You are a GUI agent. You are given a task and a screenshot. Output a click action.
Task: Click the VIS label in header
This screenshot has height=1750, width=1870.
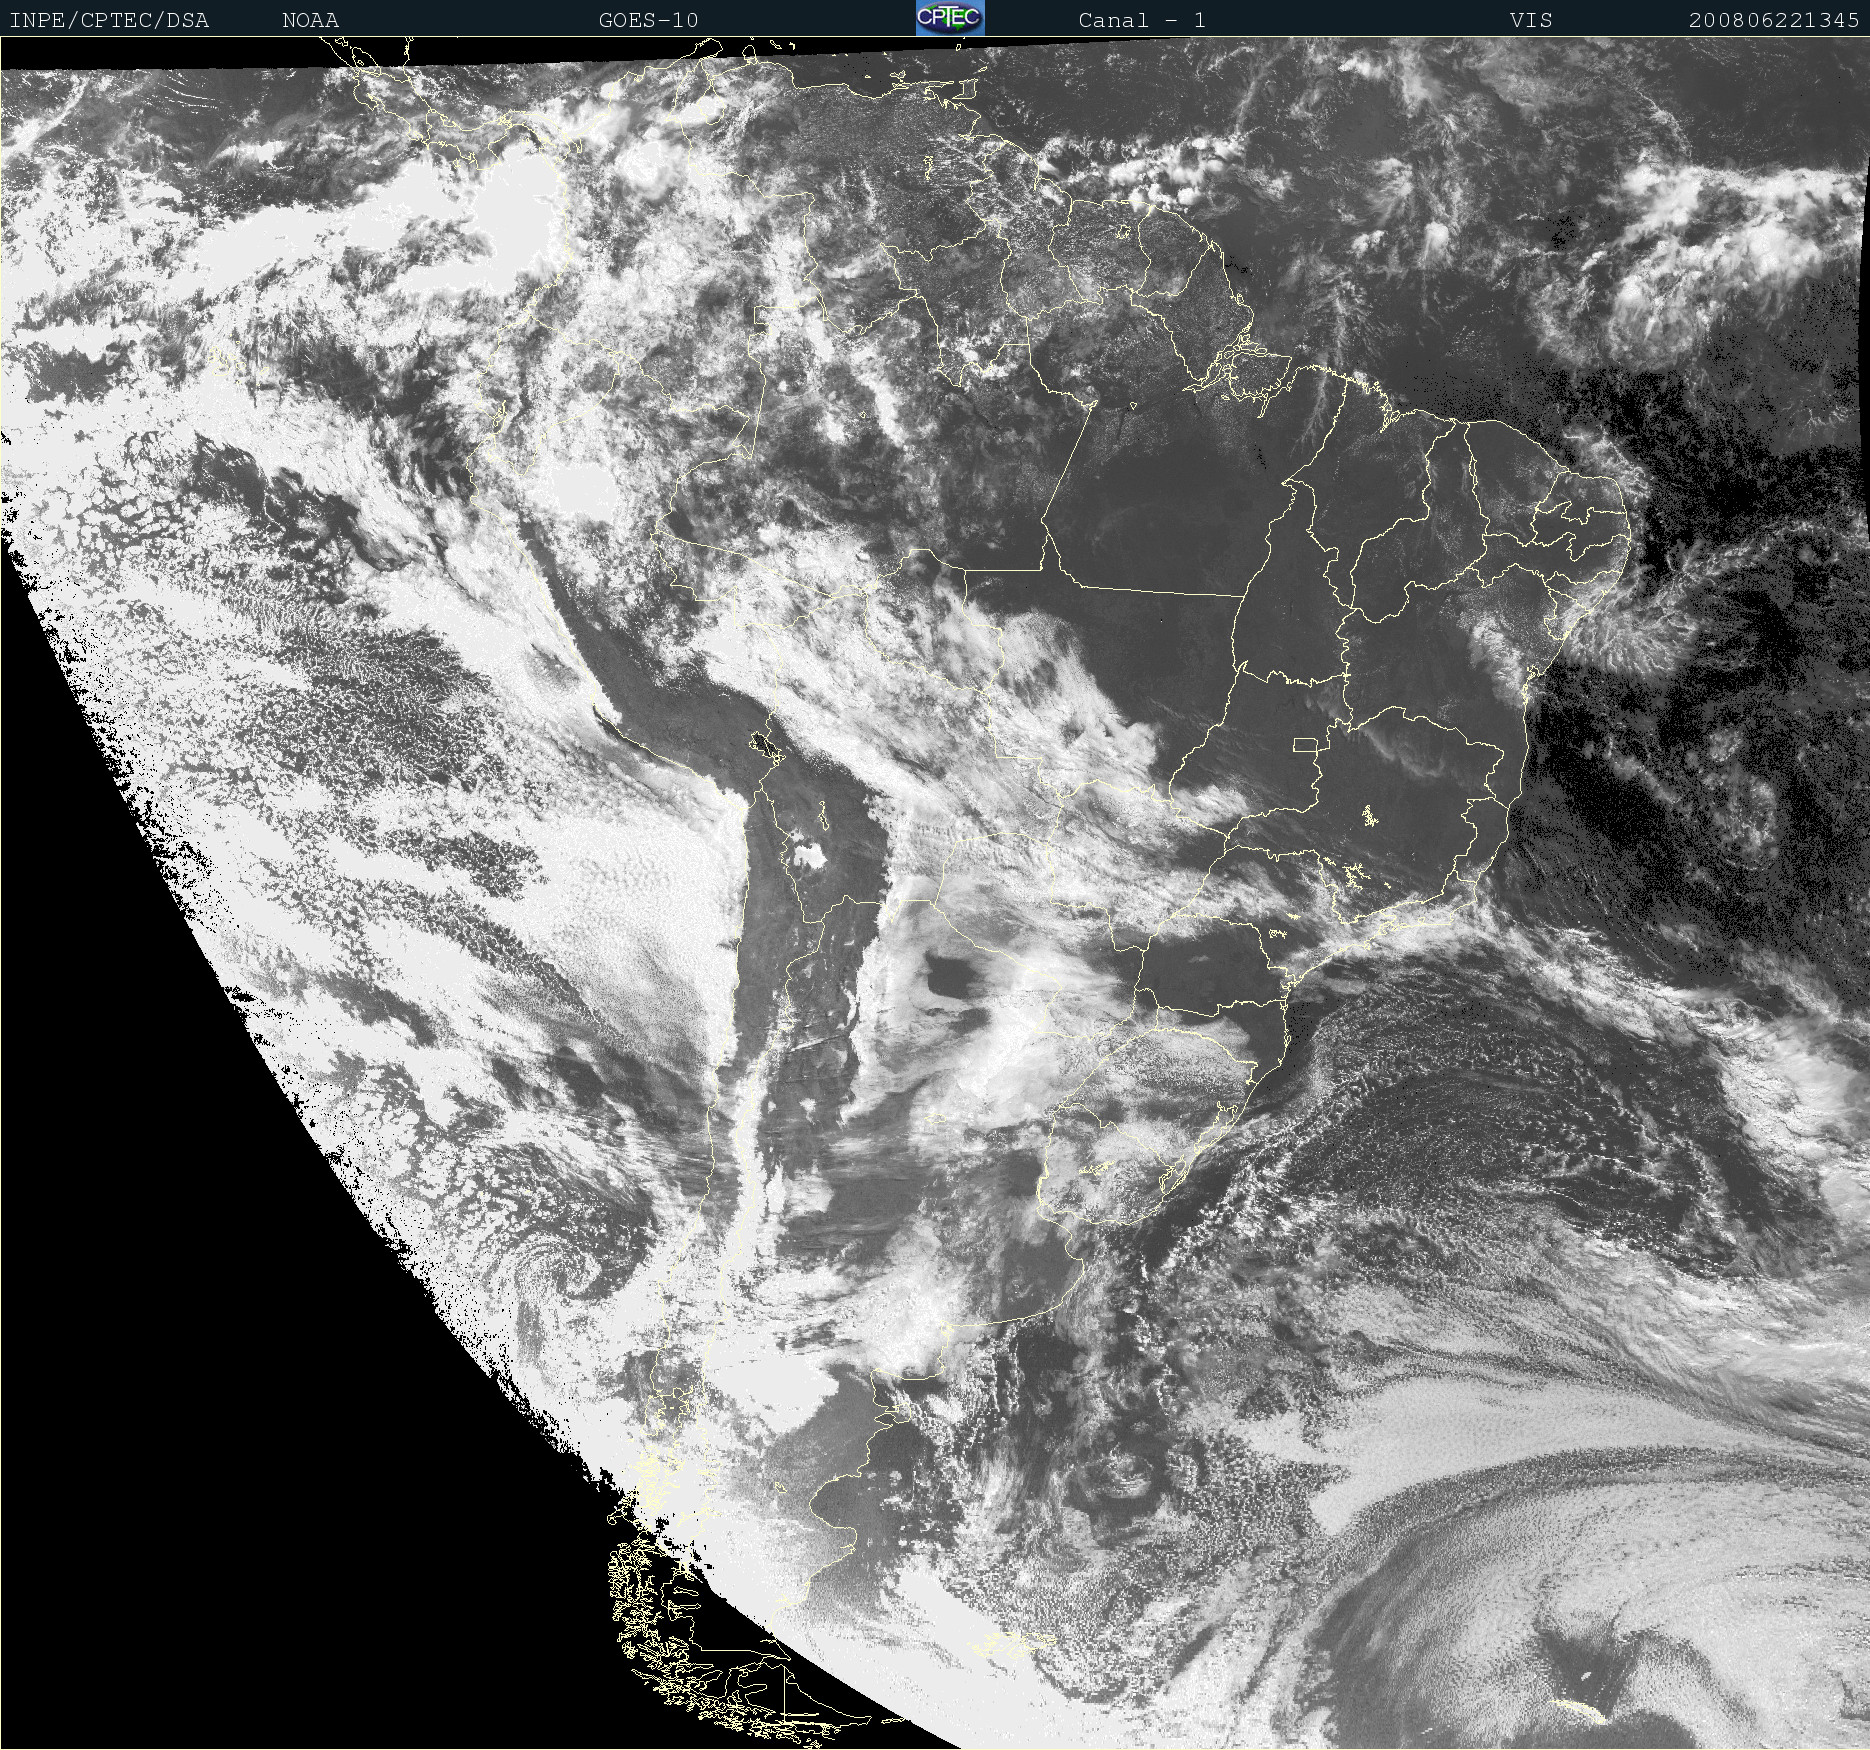click(1531, 20)
